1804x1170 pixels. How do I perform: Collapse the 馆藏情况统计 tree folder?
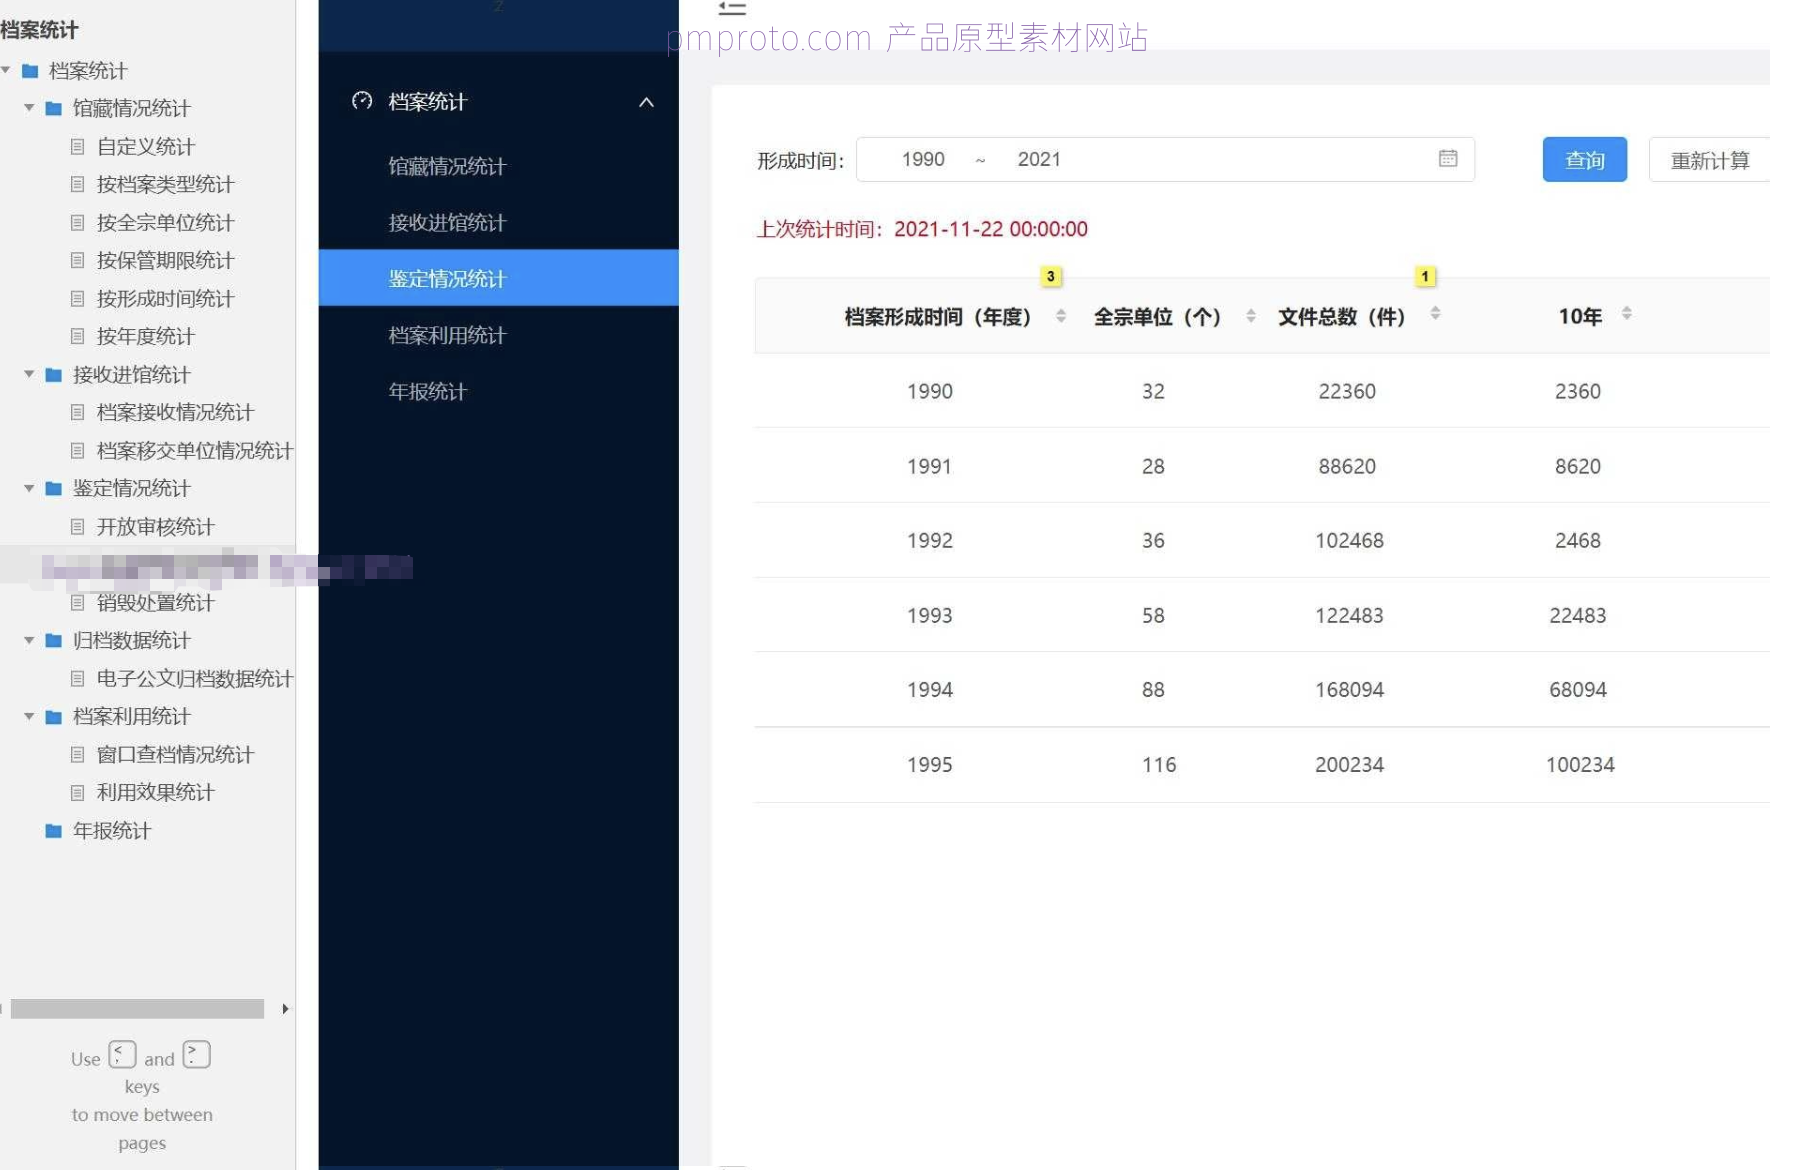coord(29,108)
